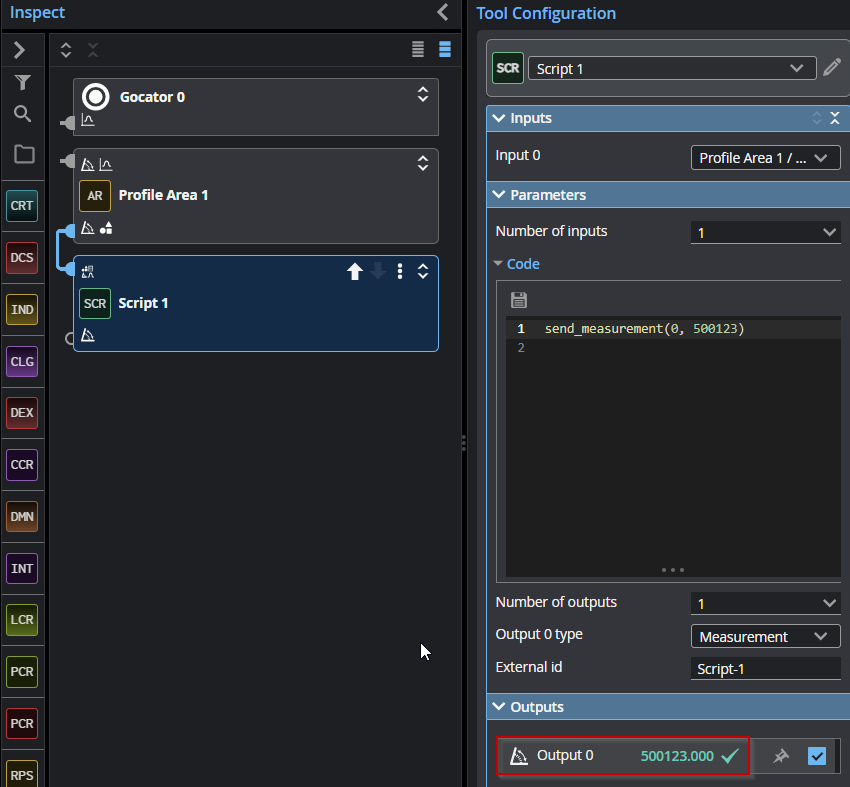This screenshot has height=787, width=850.
Task: Move Script 1 up with arrow icon
Action: point(355,271)
